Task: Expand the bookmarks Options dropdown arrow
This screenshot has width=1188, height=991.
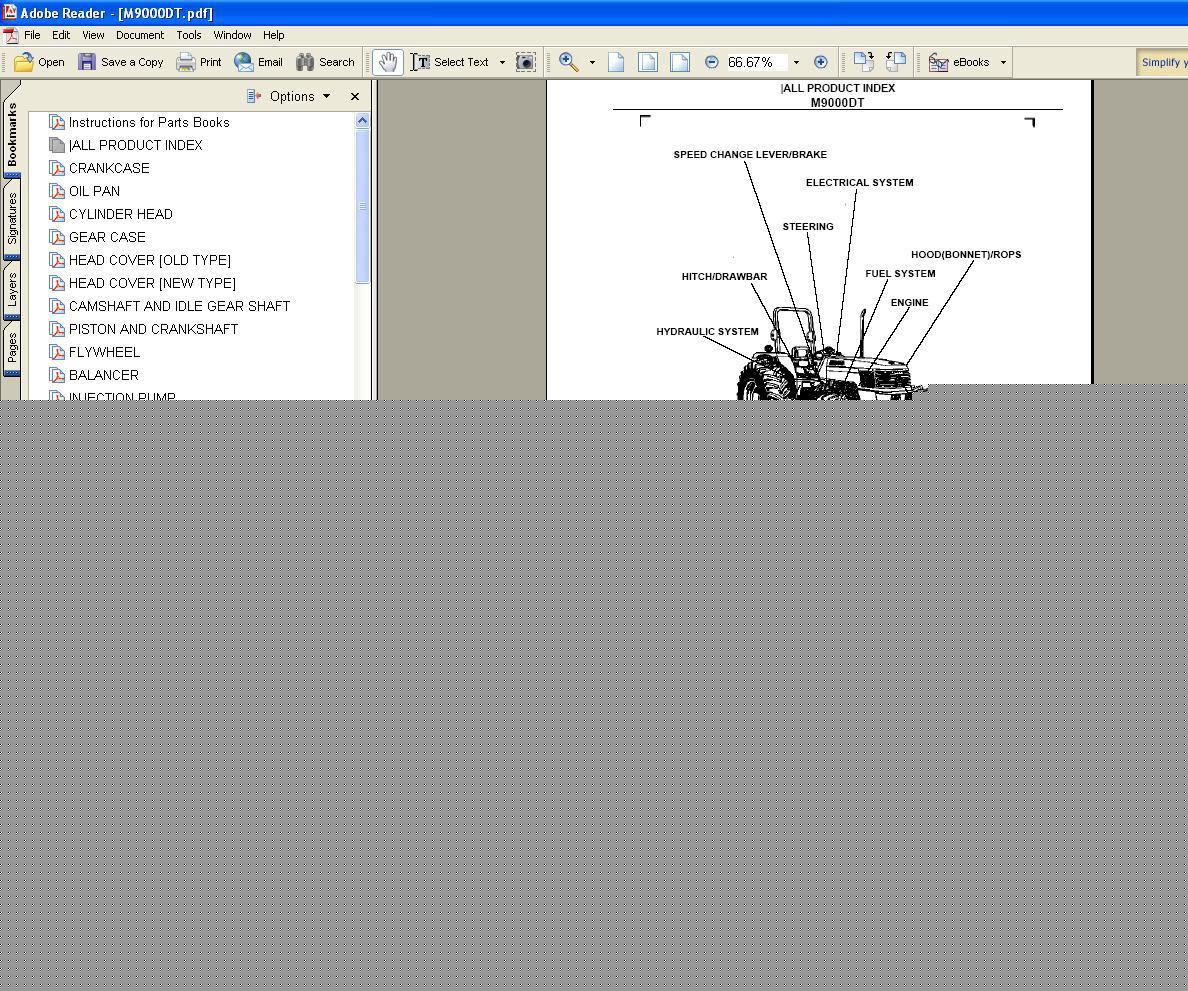Action: 327,96
